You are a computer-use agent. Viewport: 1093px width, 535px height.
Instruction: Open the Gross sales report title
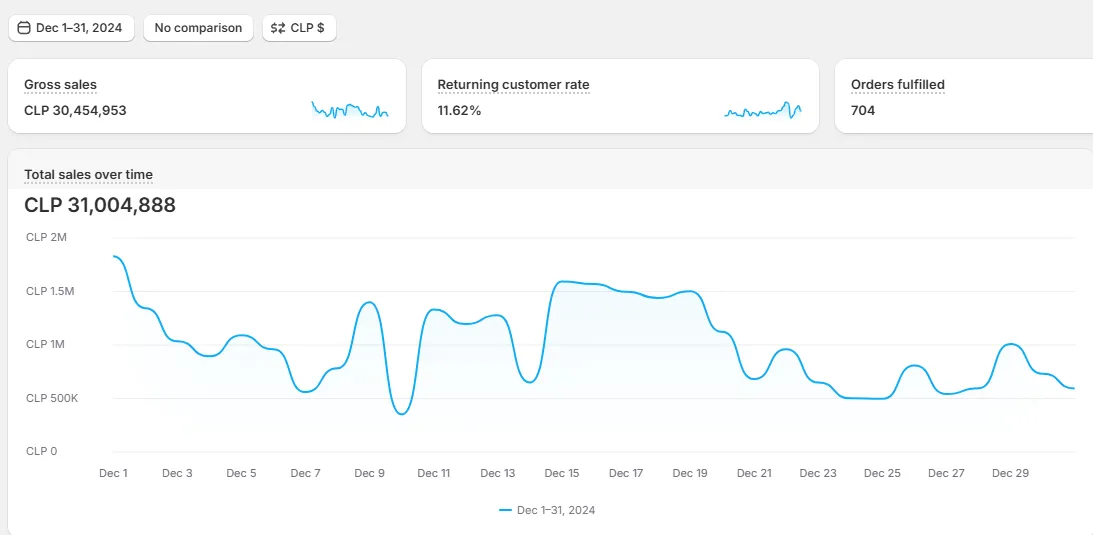click(x=60, y=85)
